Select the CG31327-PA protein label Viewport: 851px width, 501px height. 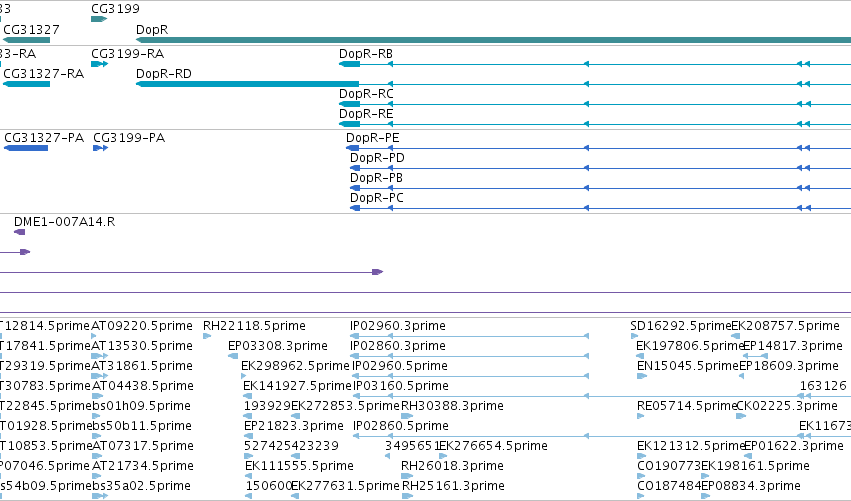pos(44,138)
